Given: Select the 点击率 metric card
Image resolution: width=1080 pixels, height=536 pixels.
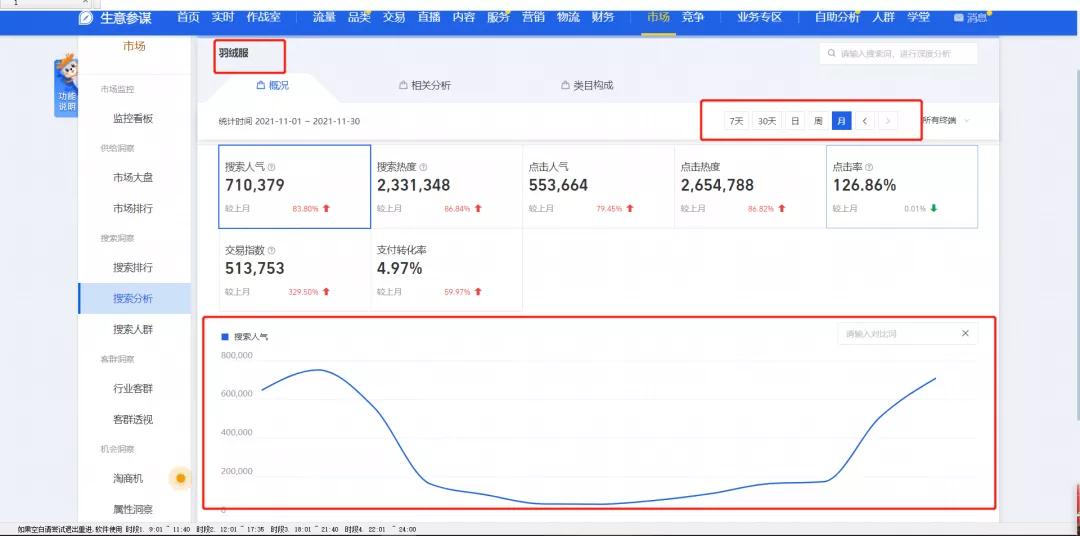Looking at the screenshot, I should pyautogui.click(x=902, y=187).
